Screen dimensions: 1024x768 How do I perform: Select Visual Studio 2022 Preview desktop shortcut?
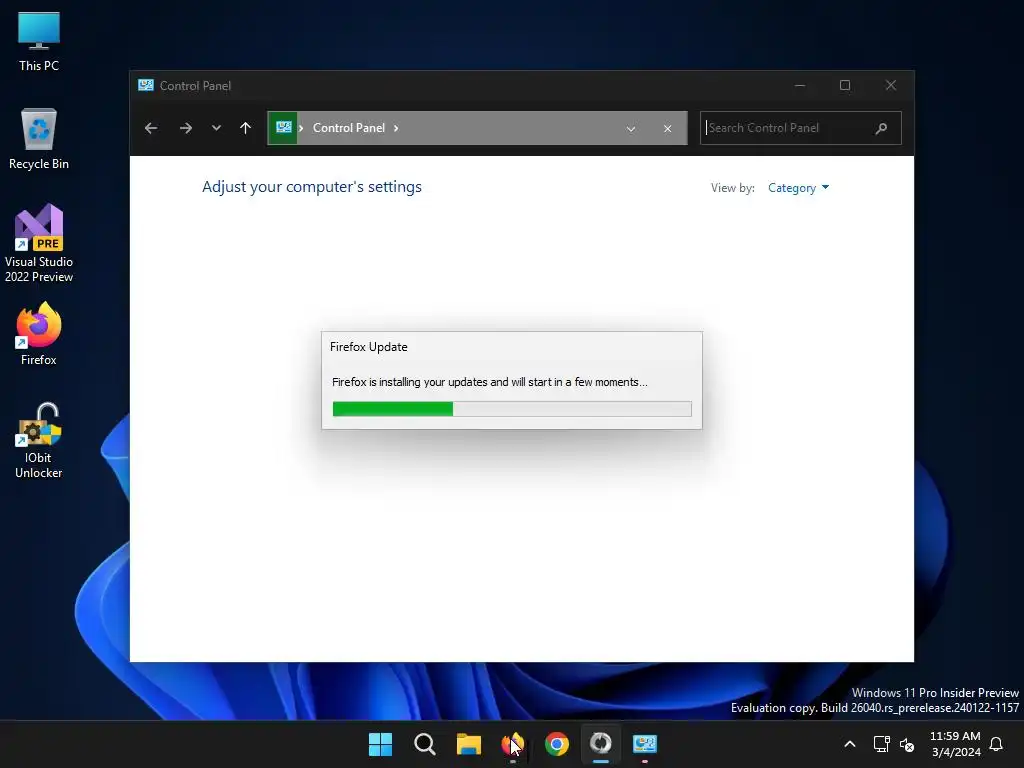tap(39, 243)
